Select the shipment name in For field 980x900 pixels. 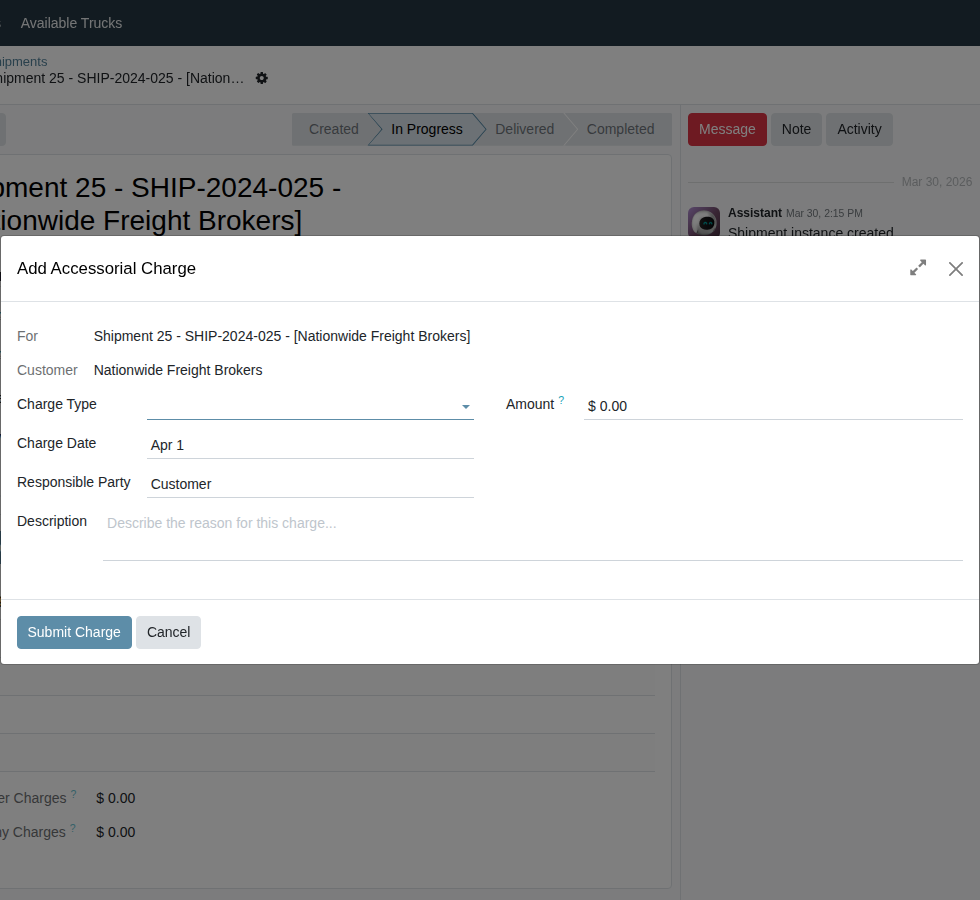pyautogui.click(x=282, y=336)
